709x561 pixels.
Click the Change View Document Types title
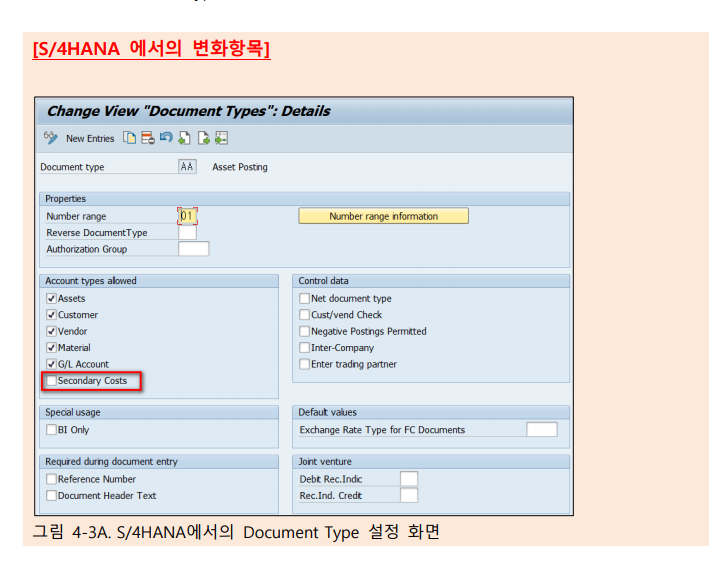189,111
